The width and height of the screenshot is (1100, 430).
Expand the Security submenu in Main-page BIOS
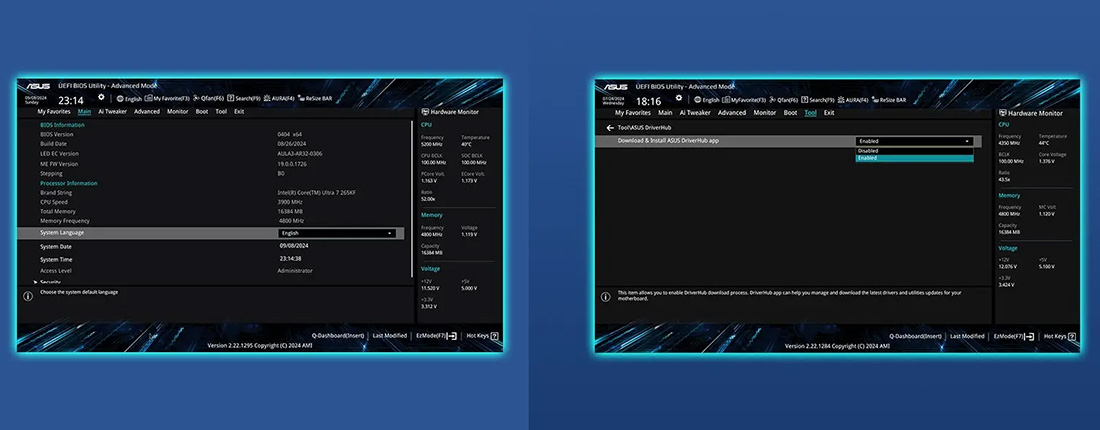point(46,282)
